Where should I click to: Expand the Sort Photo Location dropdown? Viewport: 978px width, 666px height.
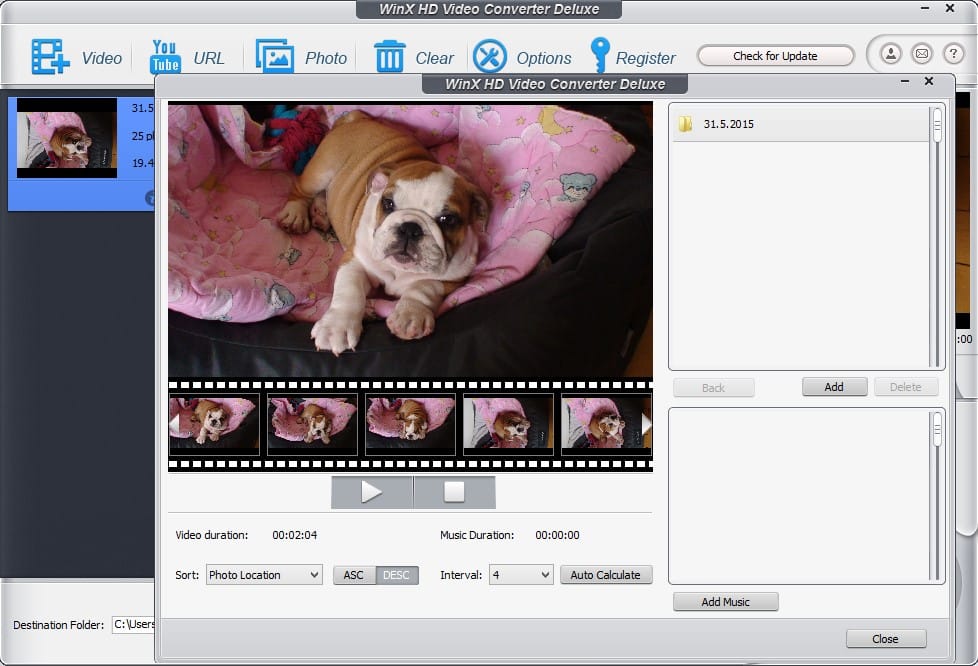pos(264,575)
